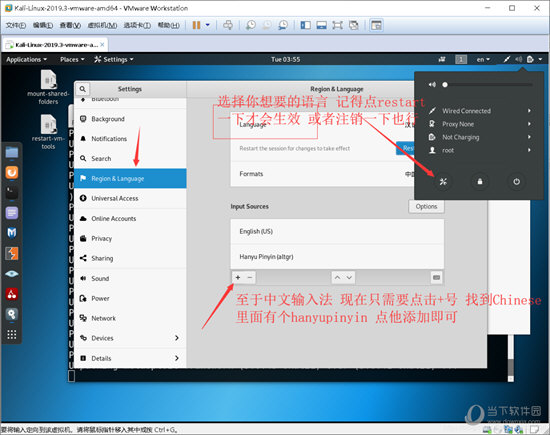Click the blue Restart button
Viewport: 550px width, 435px height.
(x=405, y=148)
